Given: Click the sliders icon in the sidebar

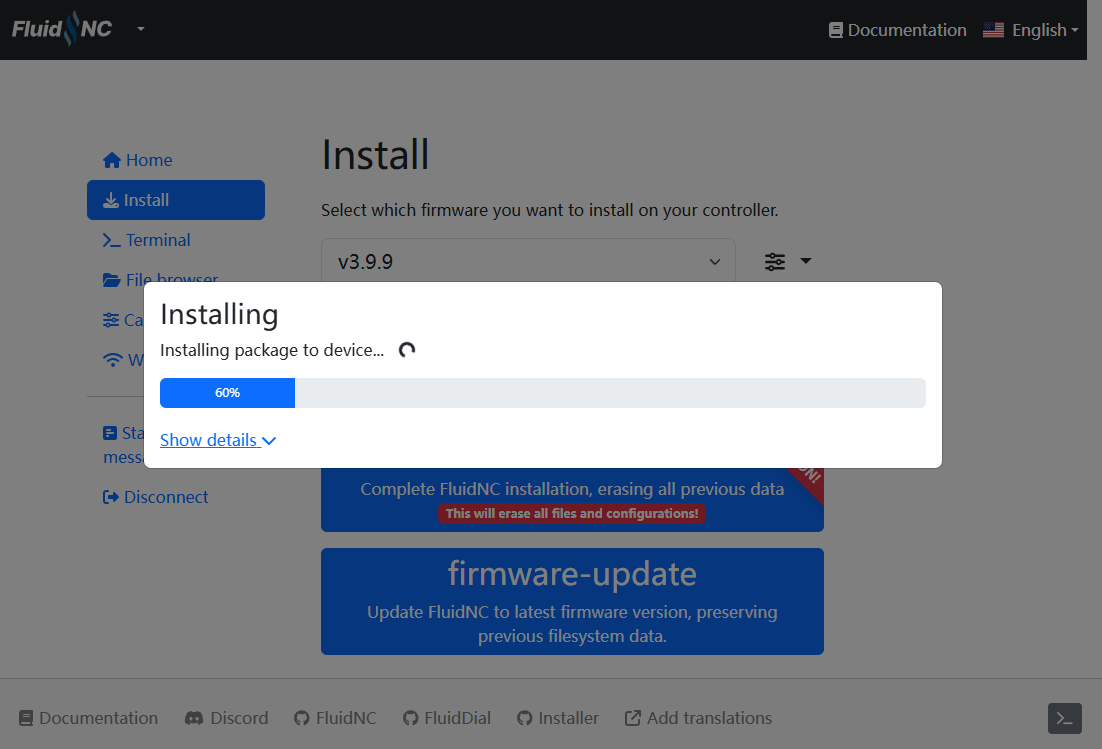Looking at the screenshot, I should (111, 320).
